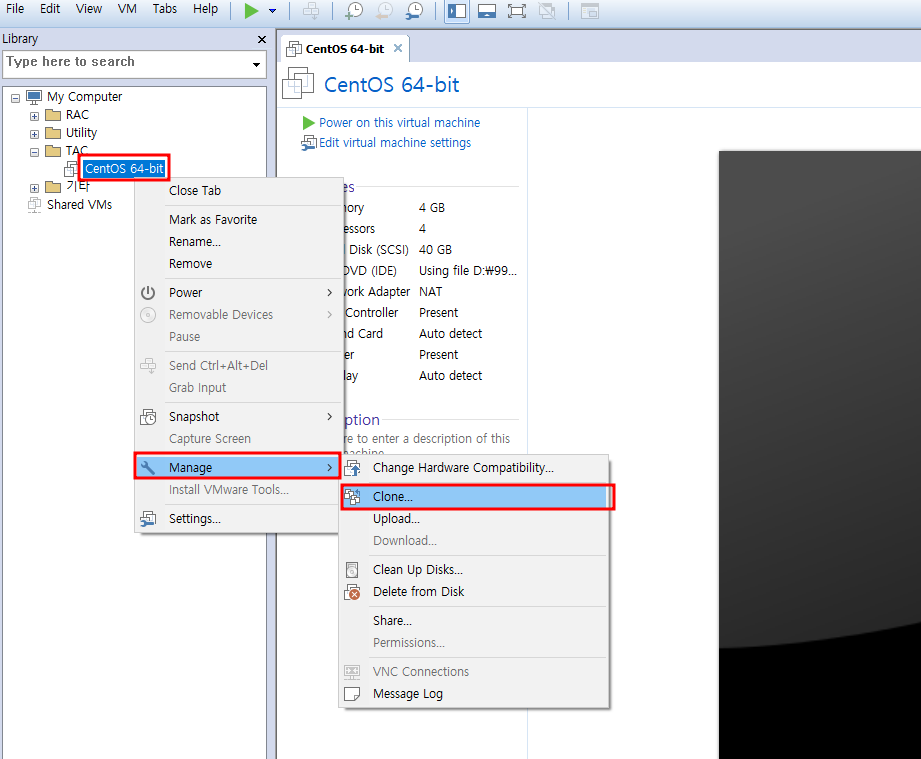Click the wrench icon beside Manage
Screen dimensions: 921x759
148,468
